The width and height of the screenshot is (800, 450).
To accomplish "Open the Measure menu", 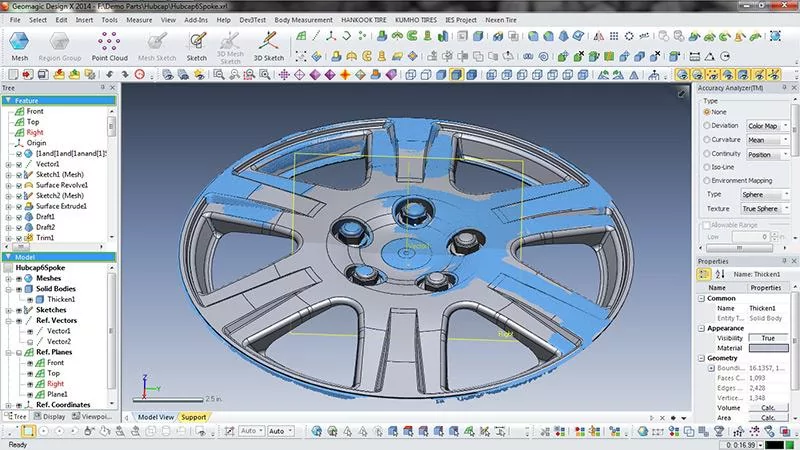I will coord(138,19).
